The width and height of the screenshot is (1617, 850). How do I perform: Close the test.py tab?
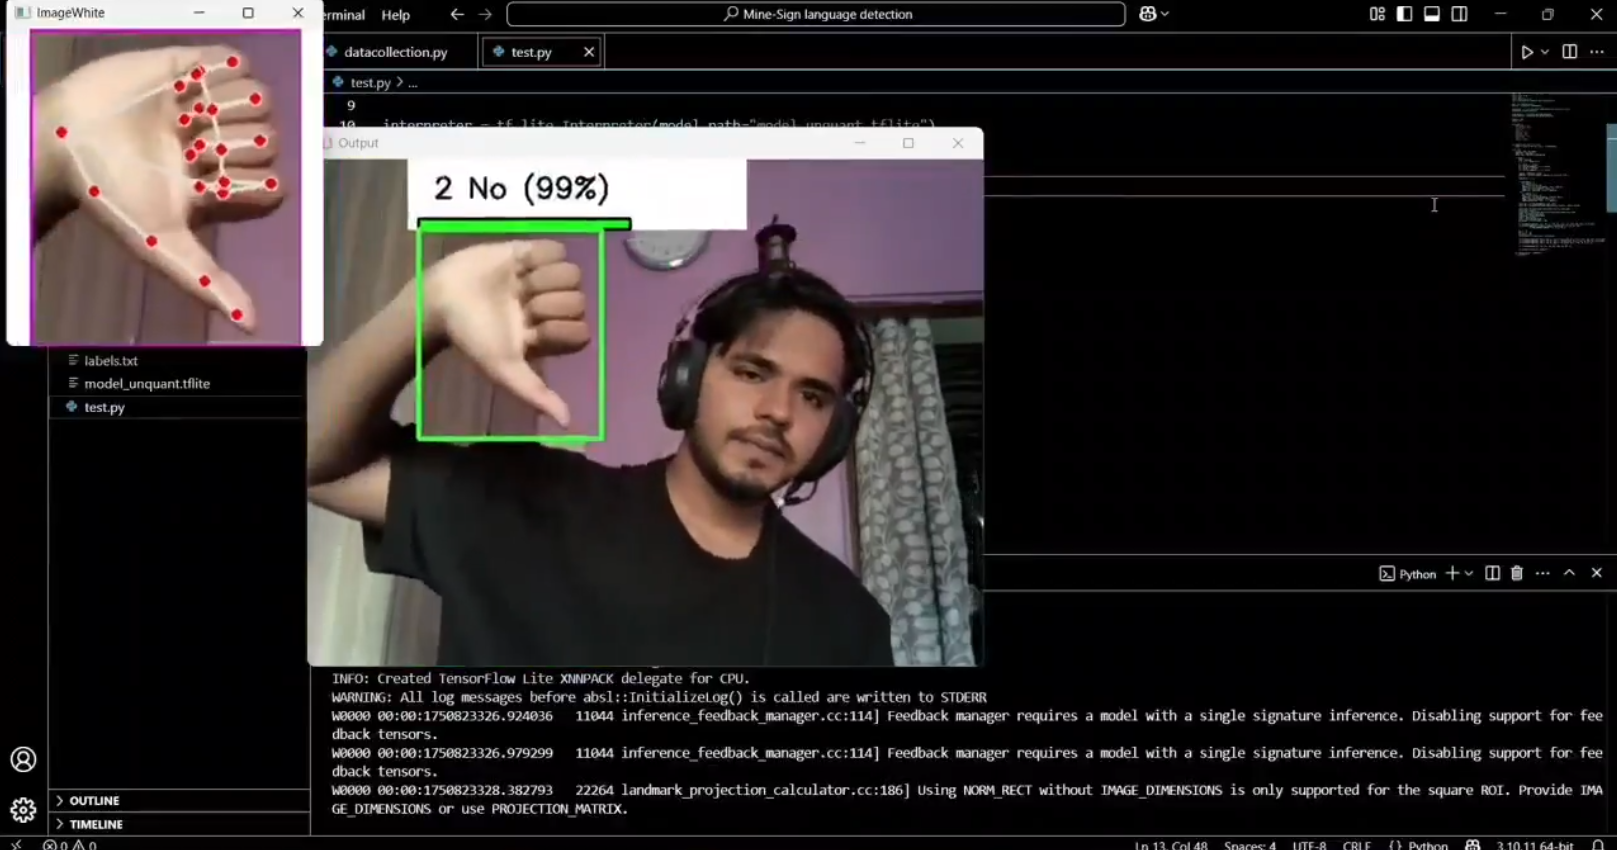(589, 52)
